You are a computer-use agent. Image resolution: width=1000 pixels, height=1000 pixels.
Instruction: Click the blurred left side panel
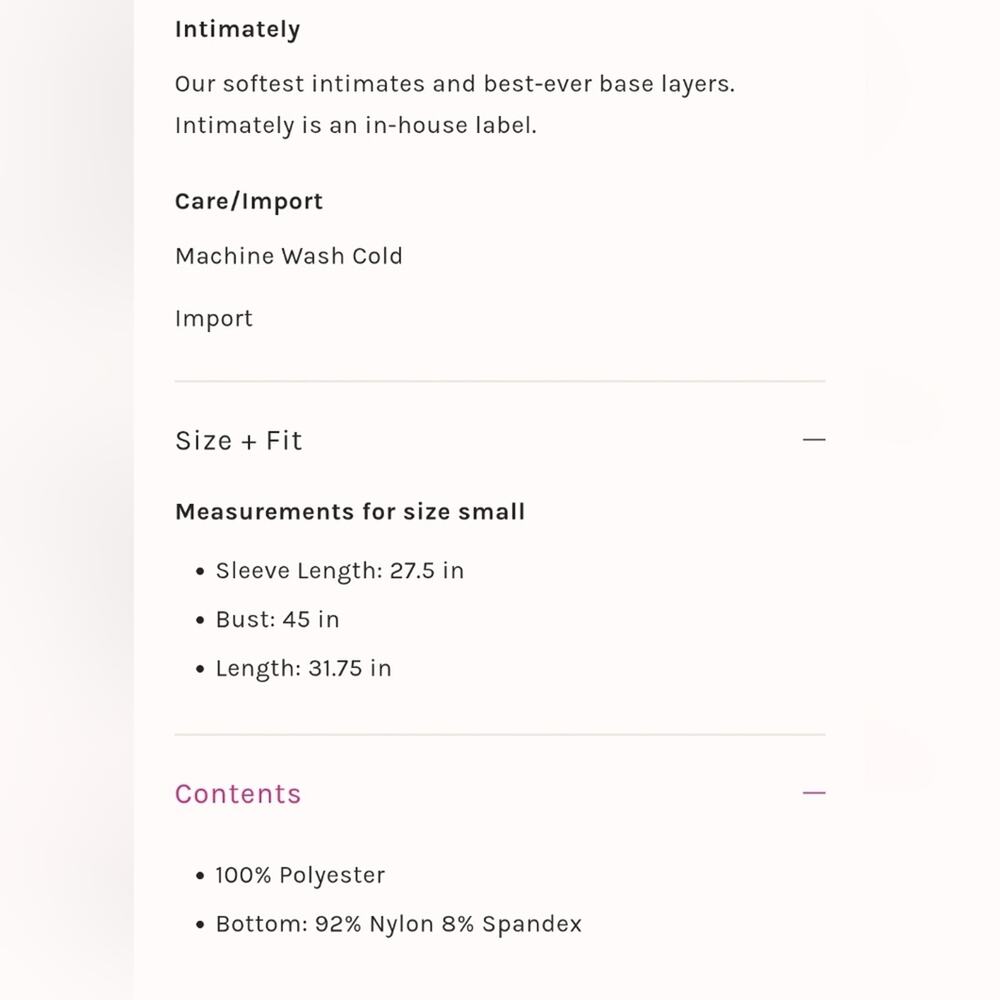point(67,500)
